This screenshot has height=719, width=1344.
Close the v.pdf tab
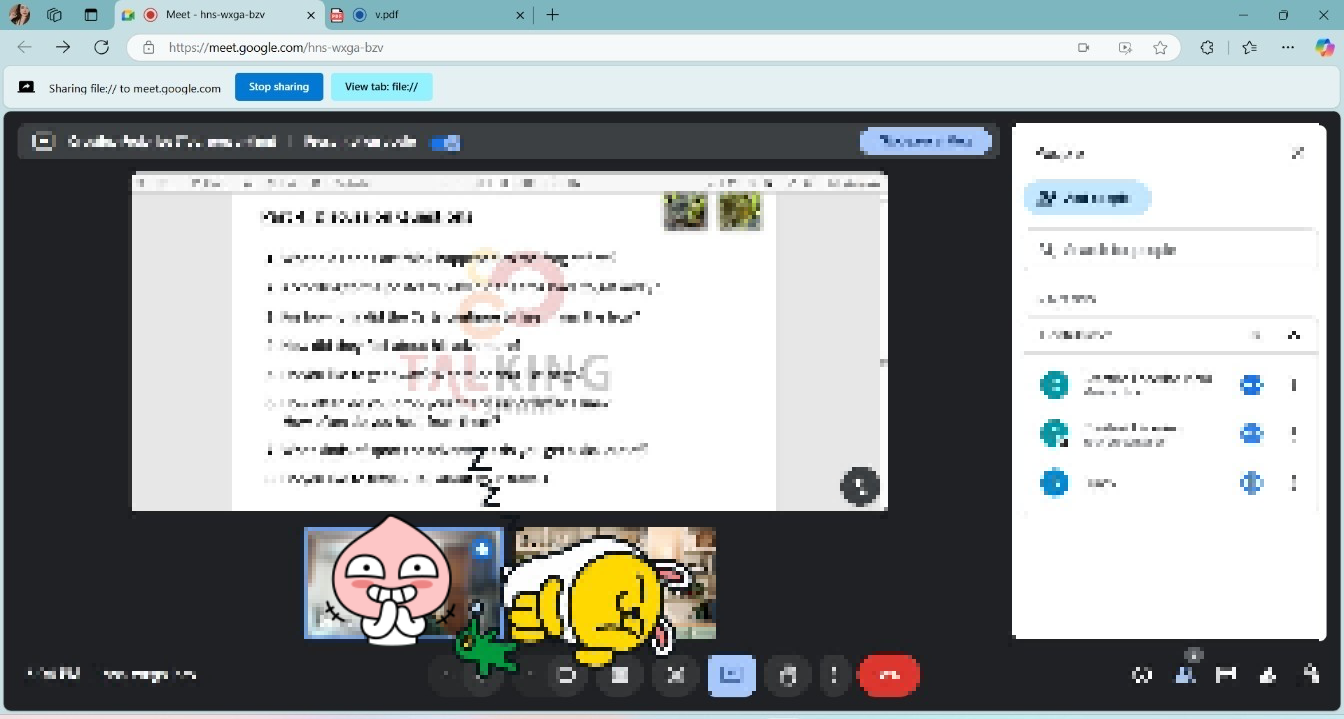[519, 15]
